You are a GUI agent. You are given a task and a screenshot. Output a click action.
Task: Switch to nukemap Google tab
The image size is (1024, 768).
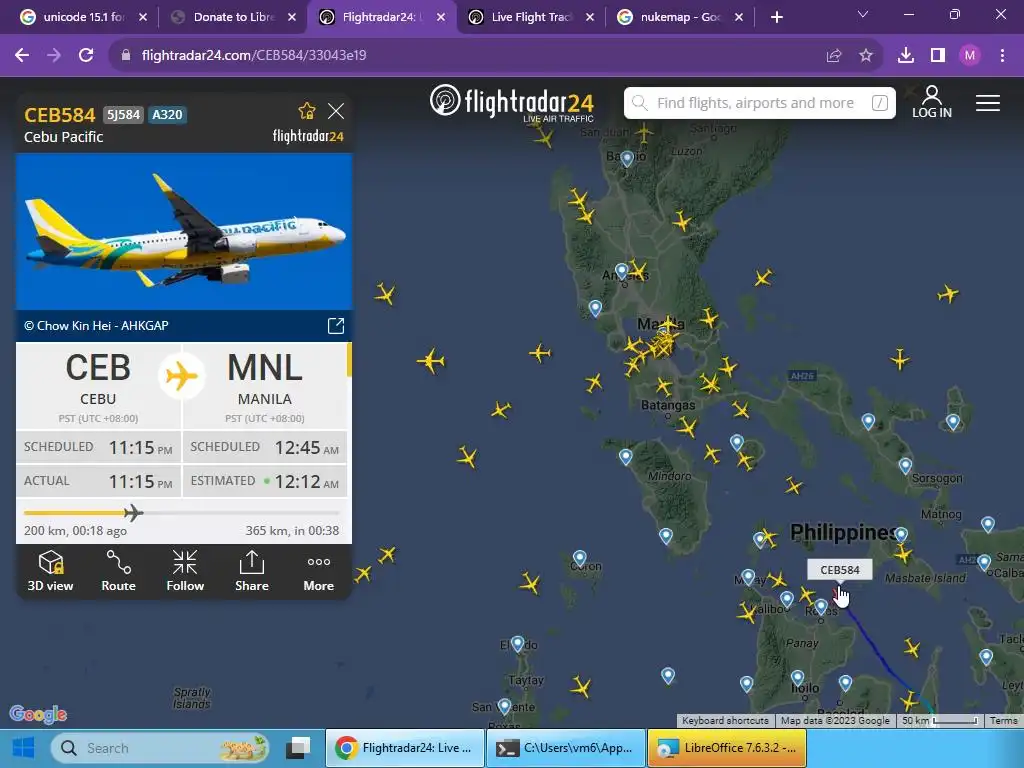pos(680,17)
